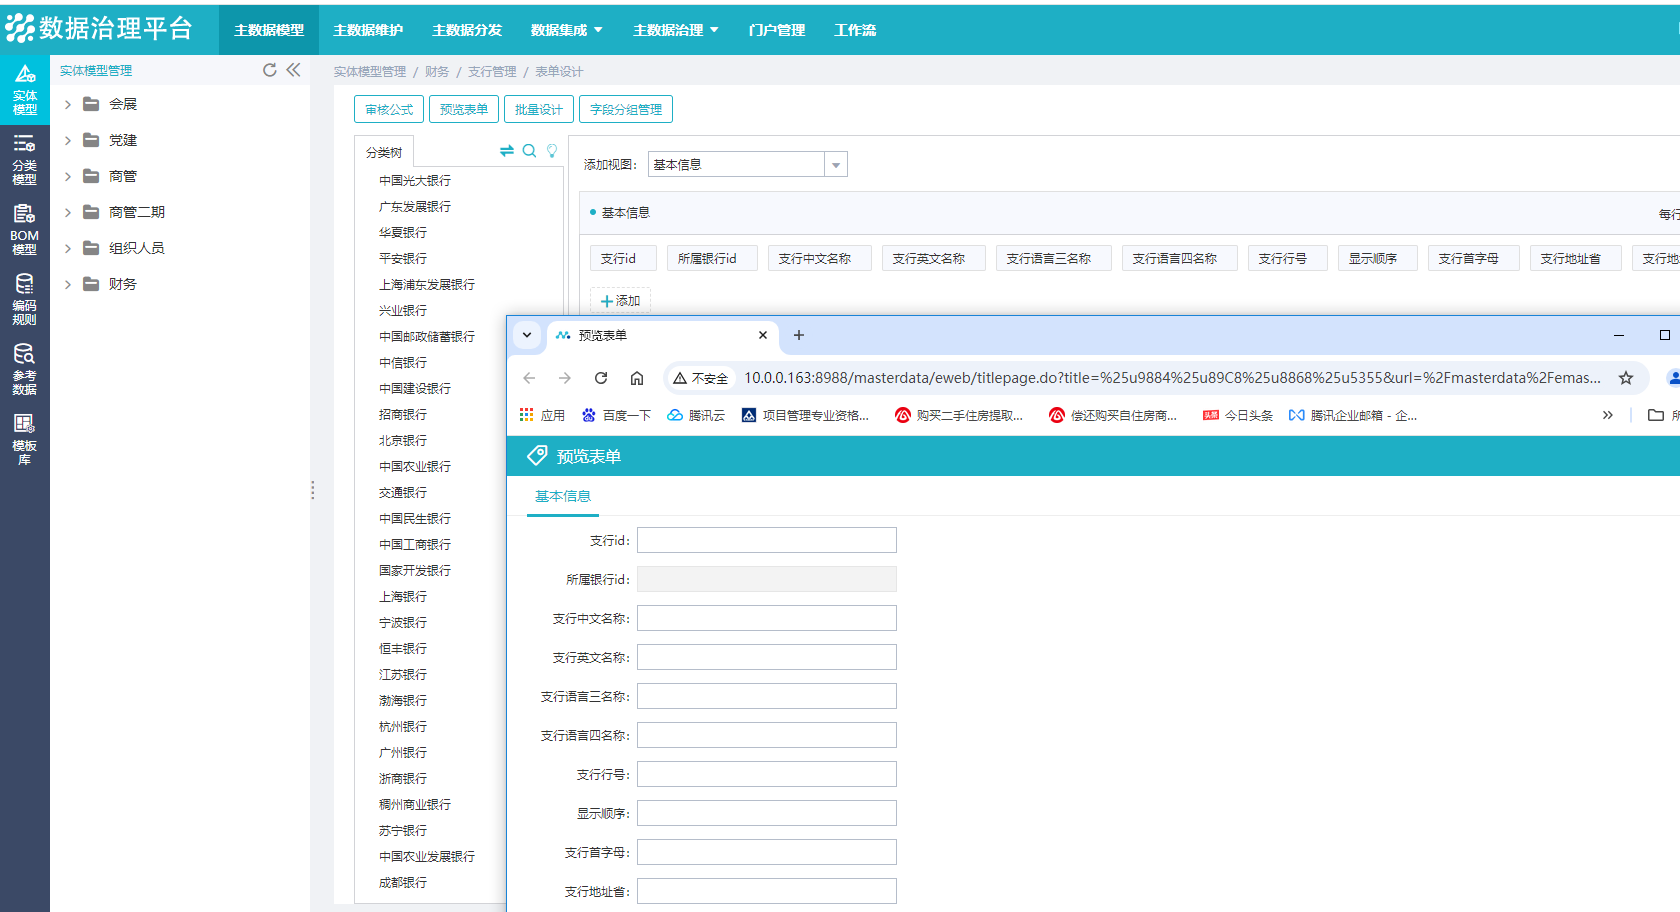1680x912 pixels.
Task: Bookmark this page with the star icon
Action: pyautogui.click(x=1626, y=378)
